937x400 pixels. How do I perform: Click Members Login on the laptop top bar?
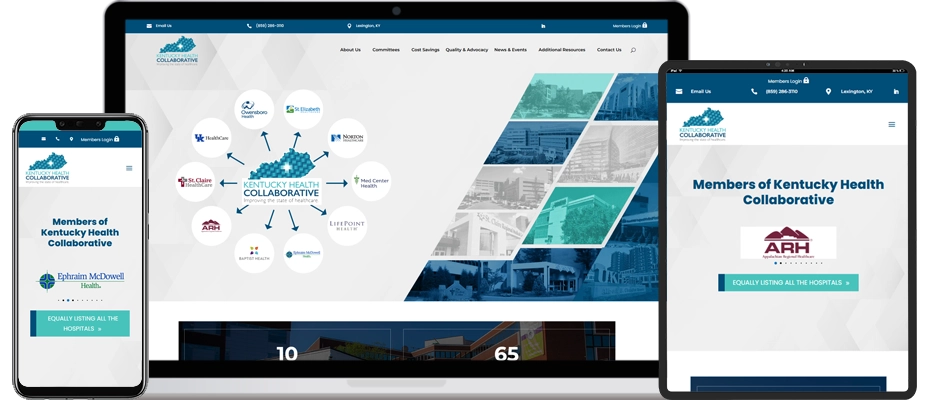pyautogui.click(x=630, y=26)
